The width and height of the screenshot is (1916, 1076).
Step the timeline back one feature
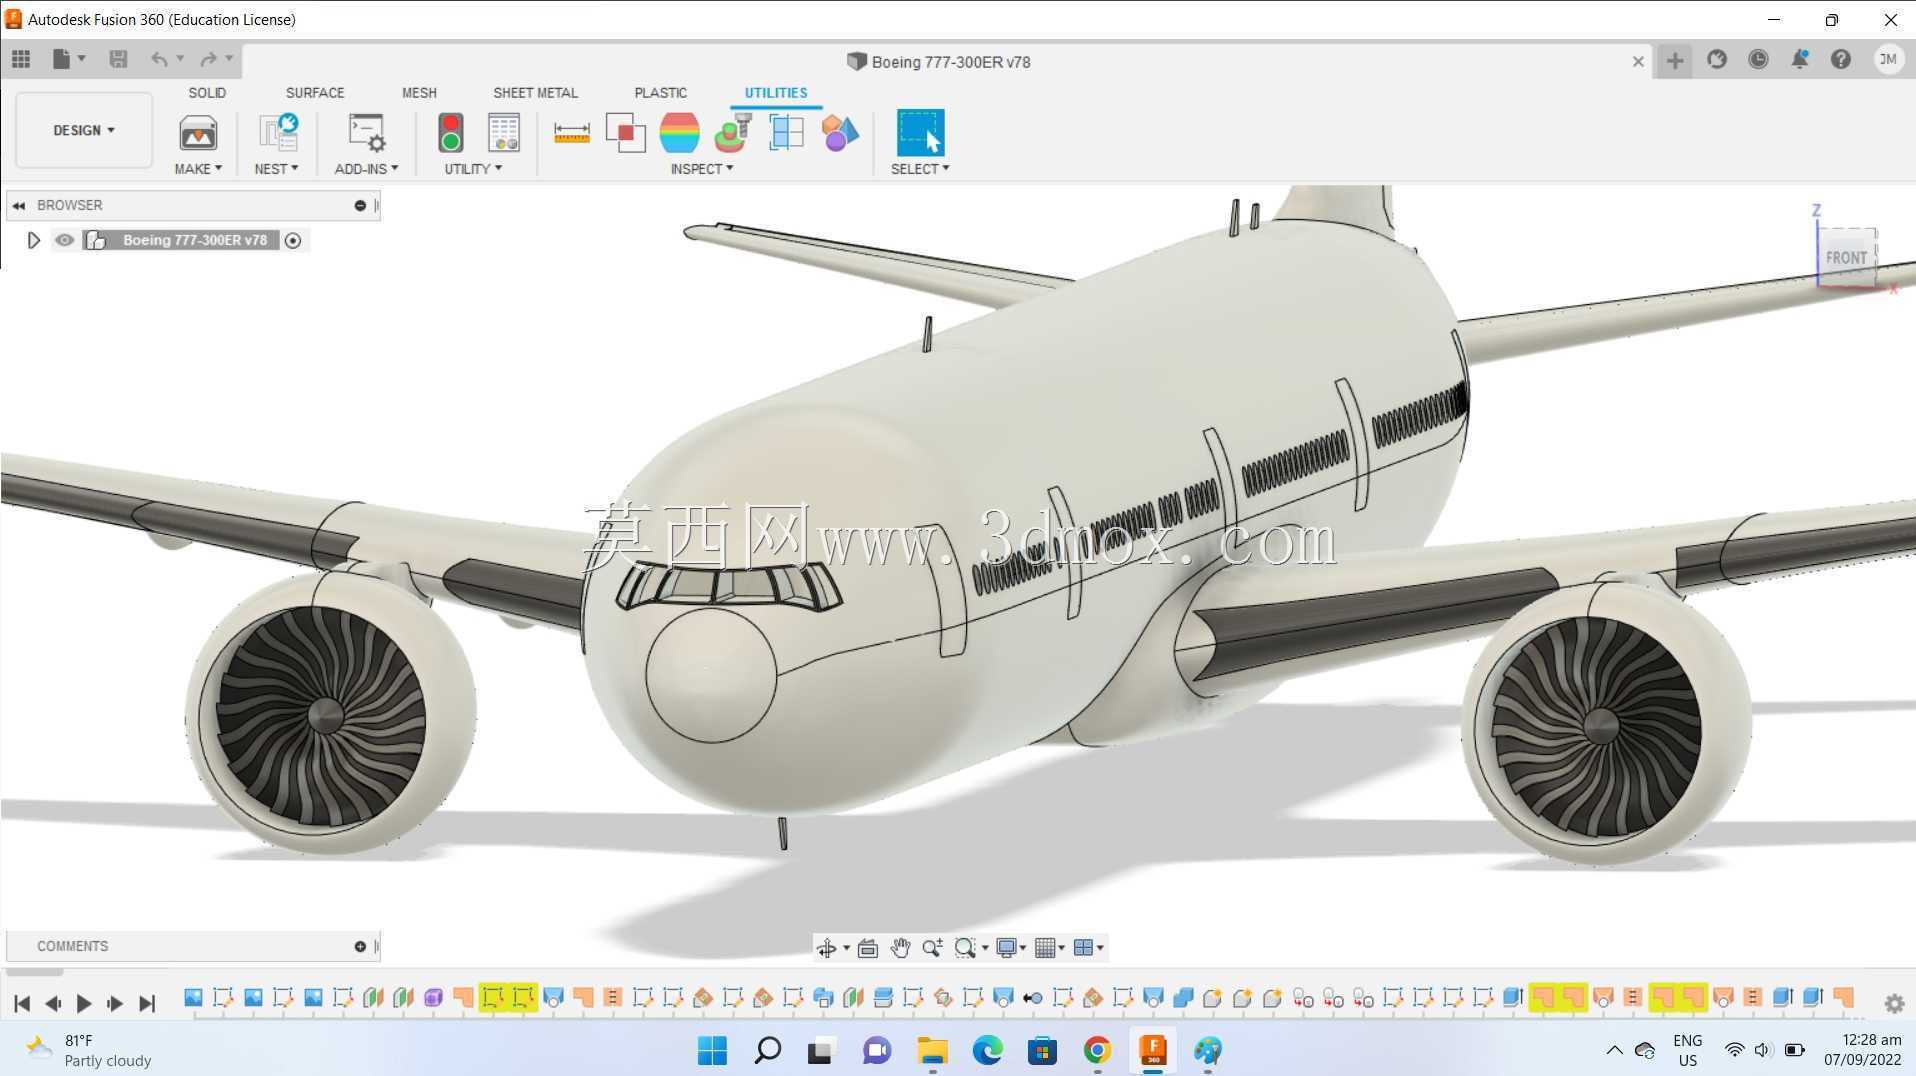point(53,1003)
